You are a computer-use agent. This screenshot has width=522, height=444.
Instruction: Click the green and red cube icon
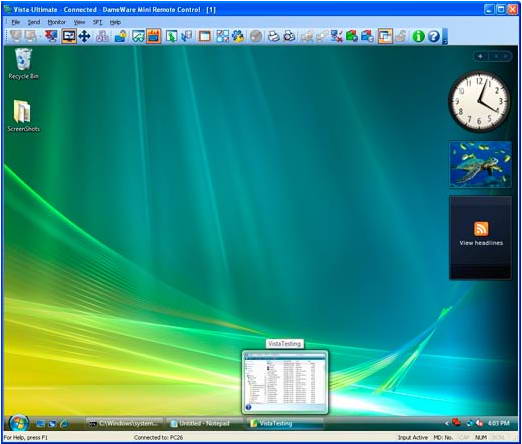tap(352, 36)
